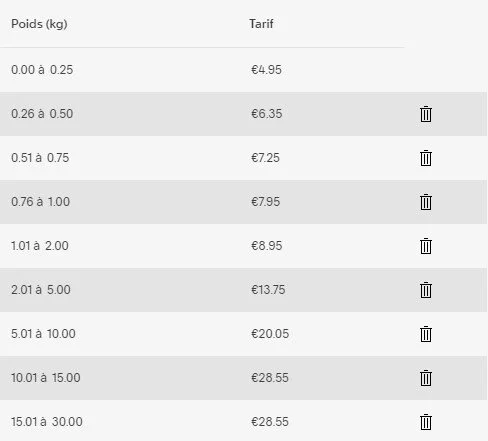Delete the 0.51 à 0.75 weight rate

click(x=426, y=158)
